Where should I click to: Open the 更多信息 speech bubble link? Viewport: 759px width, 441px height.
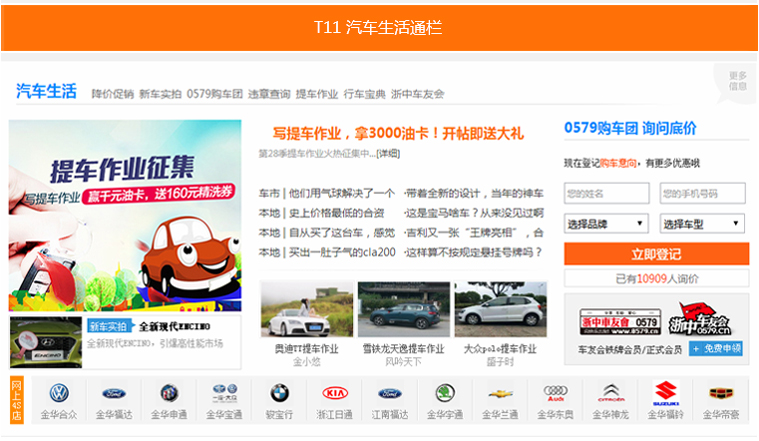click(737, 81)
